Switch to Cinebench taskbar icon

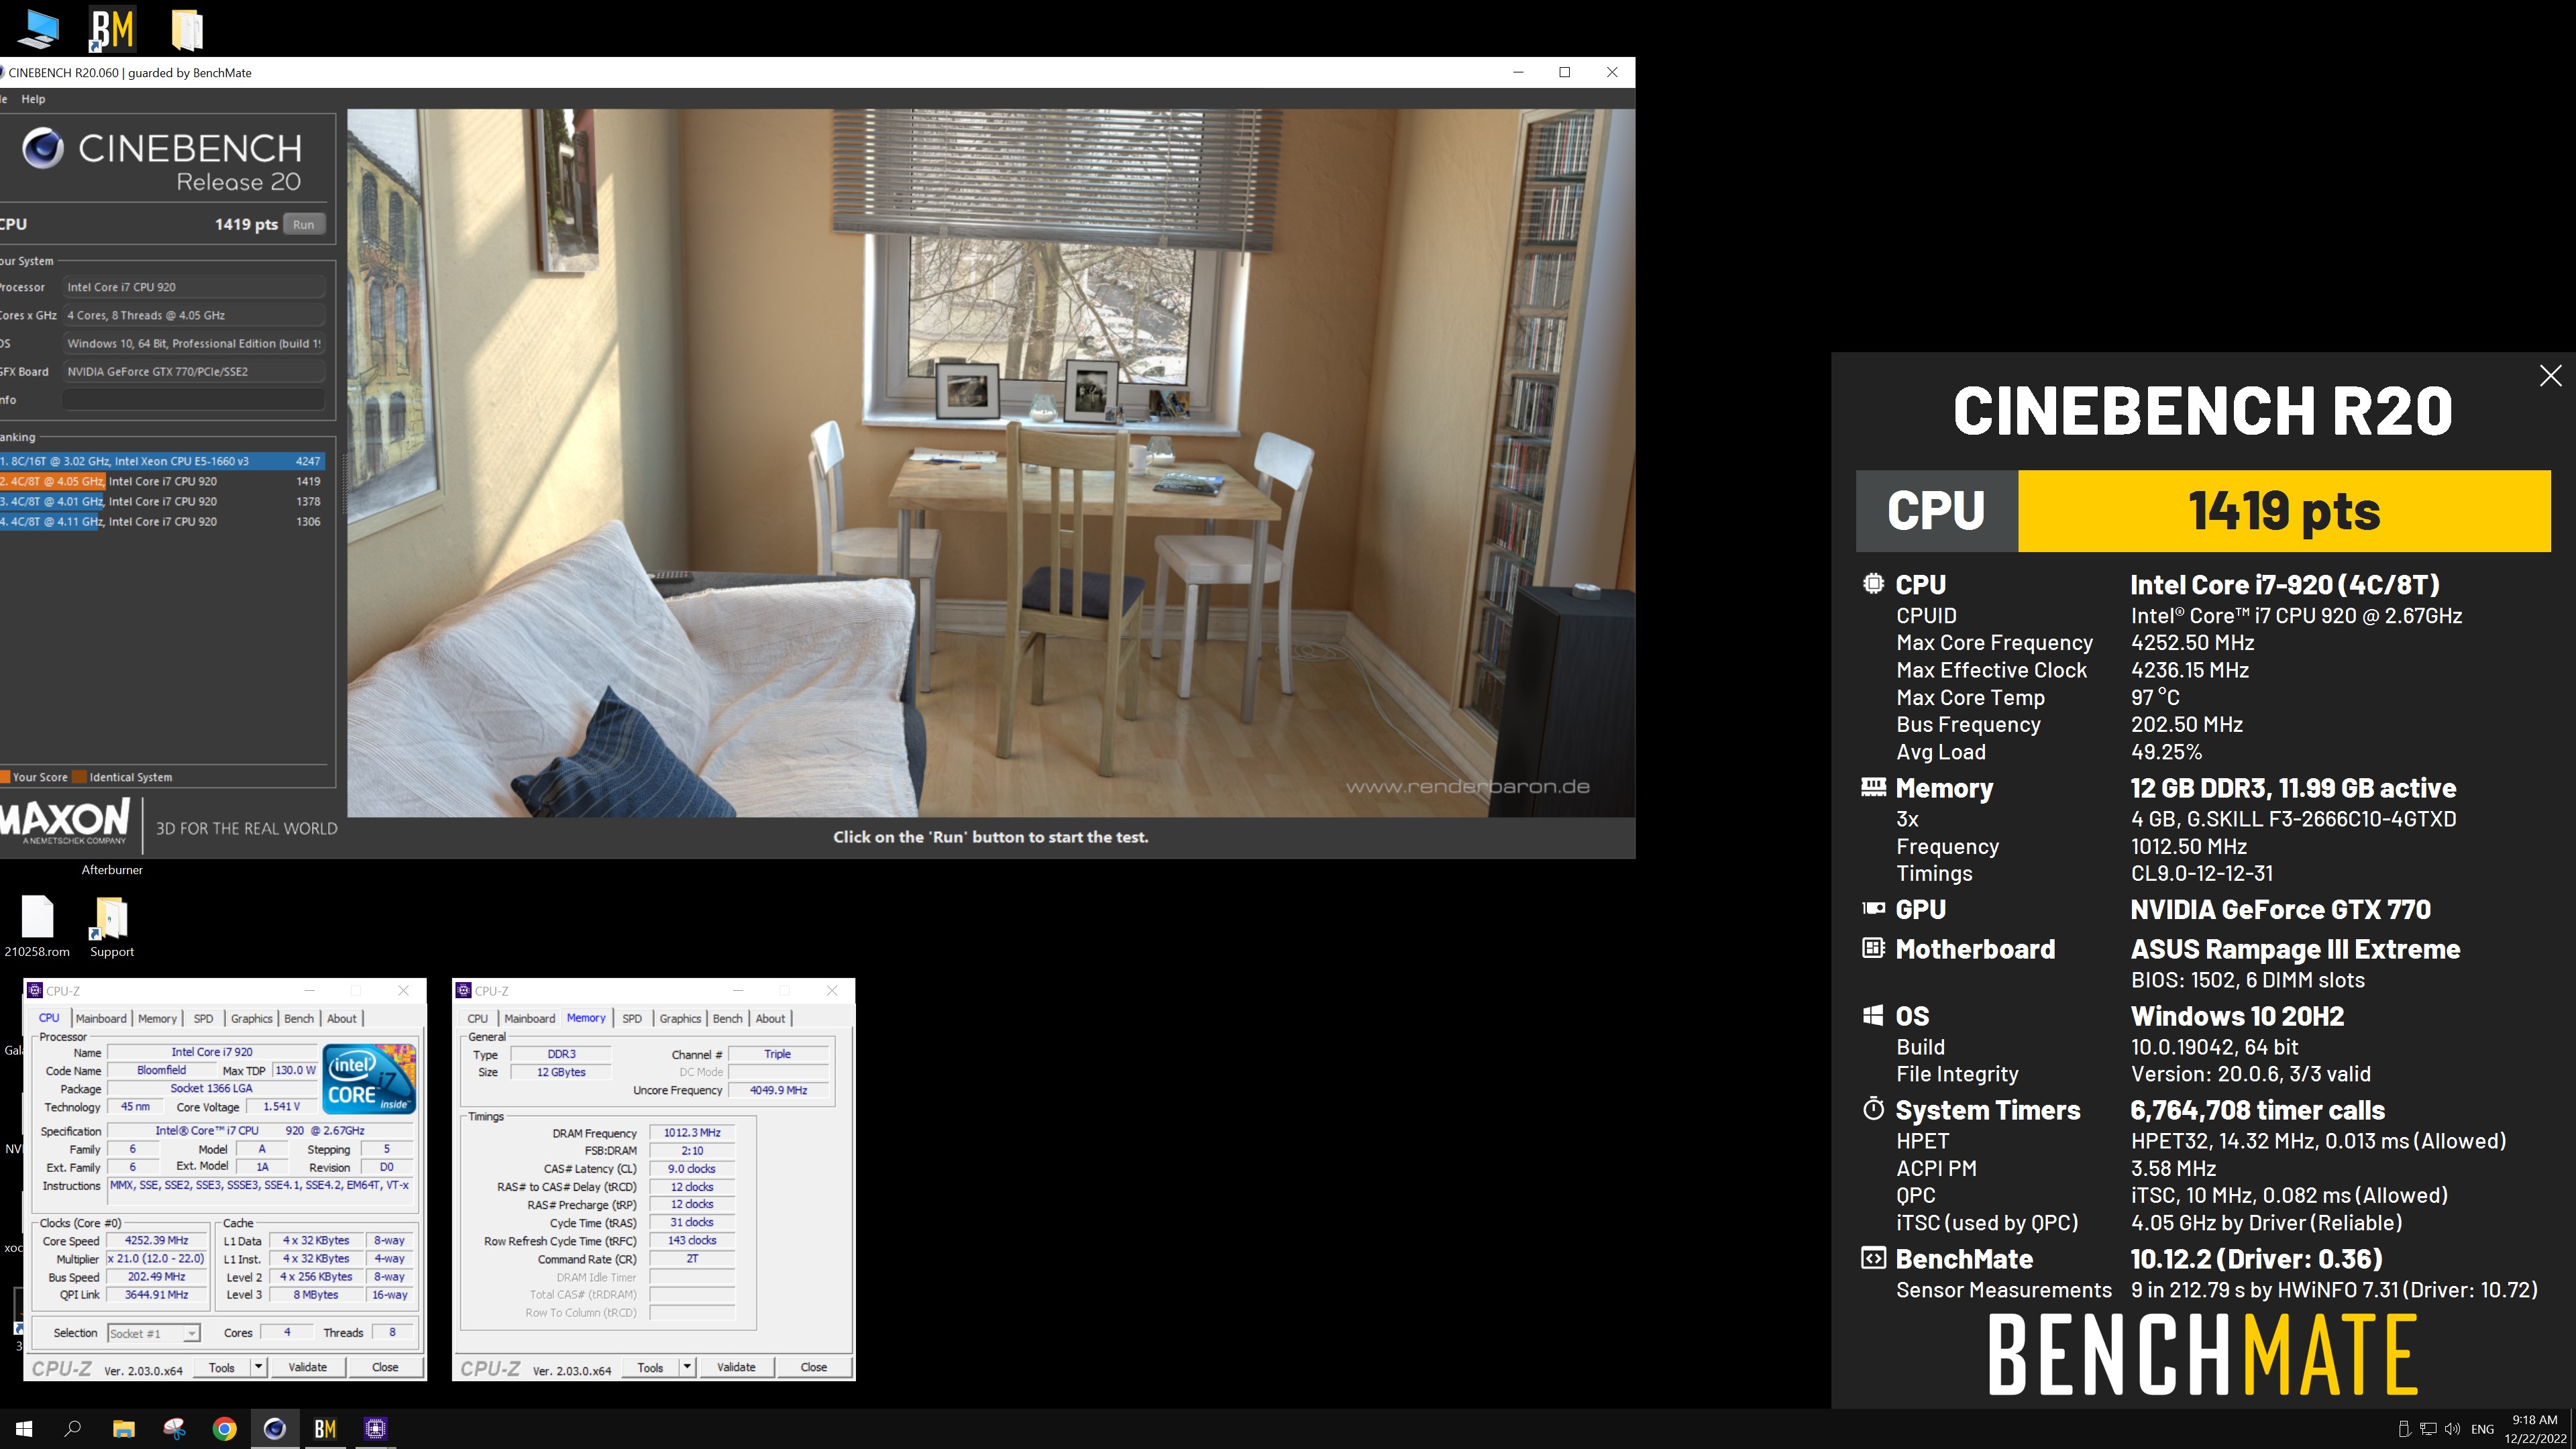[x=275, y=1429]
